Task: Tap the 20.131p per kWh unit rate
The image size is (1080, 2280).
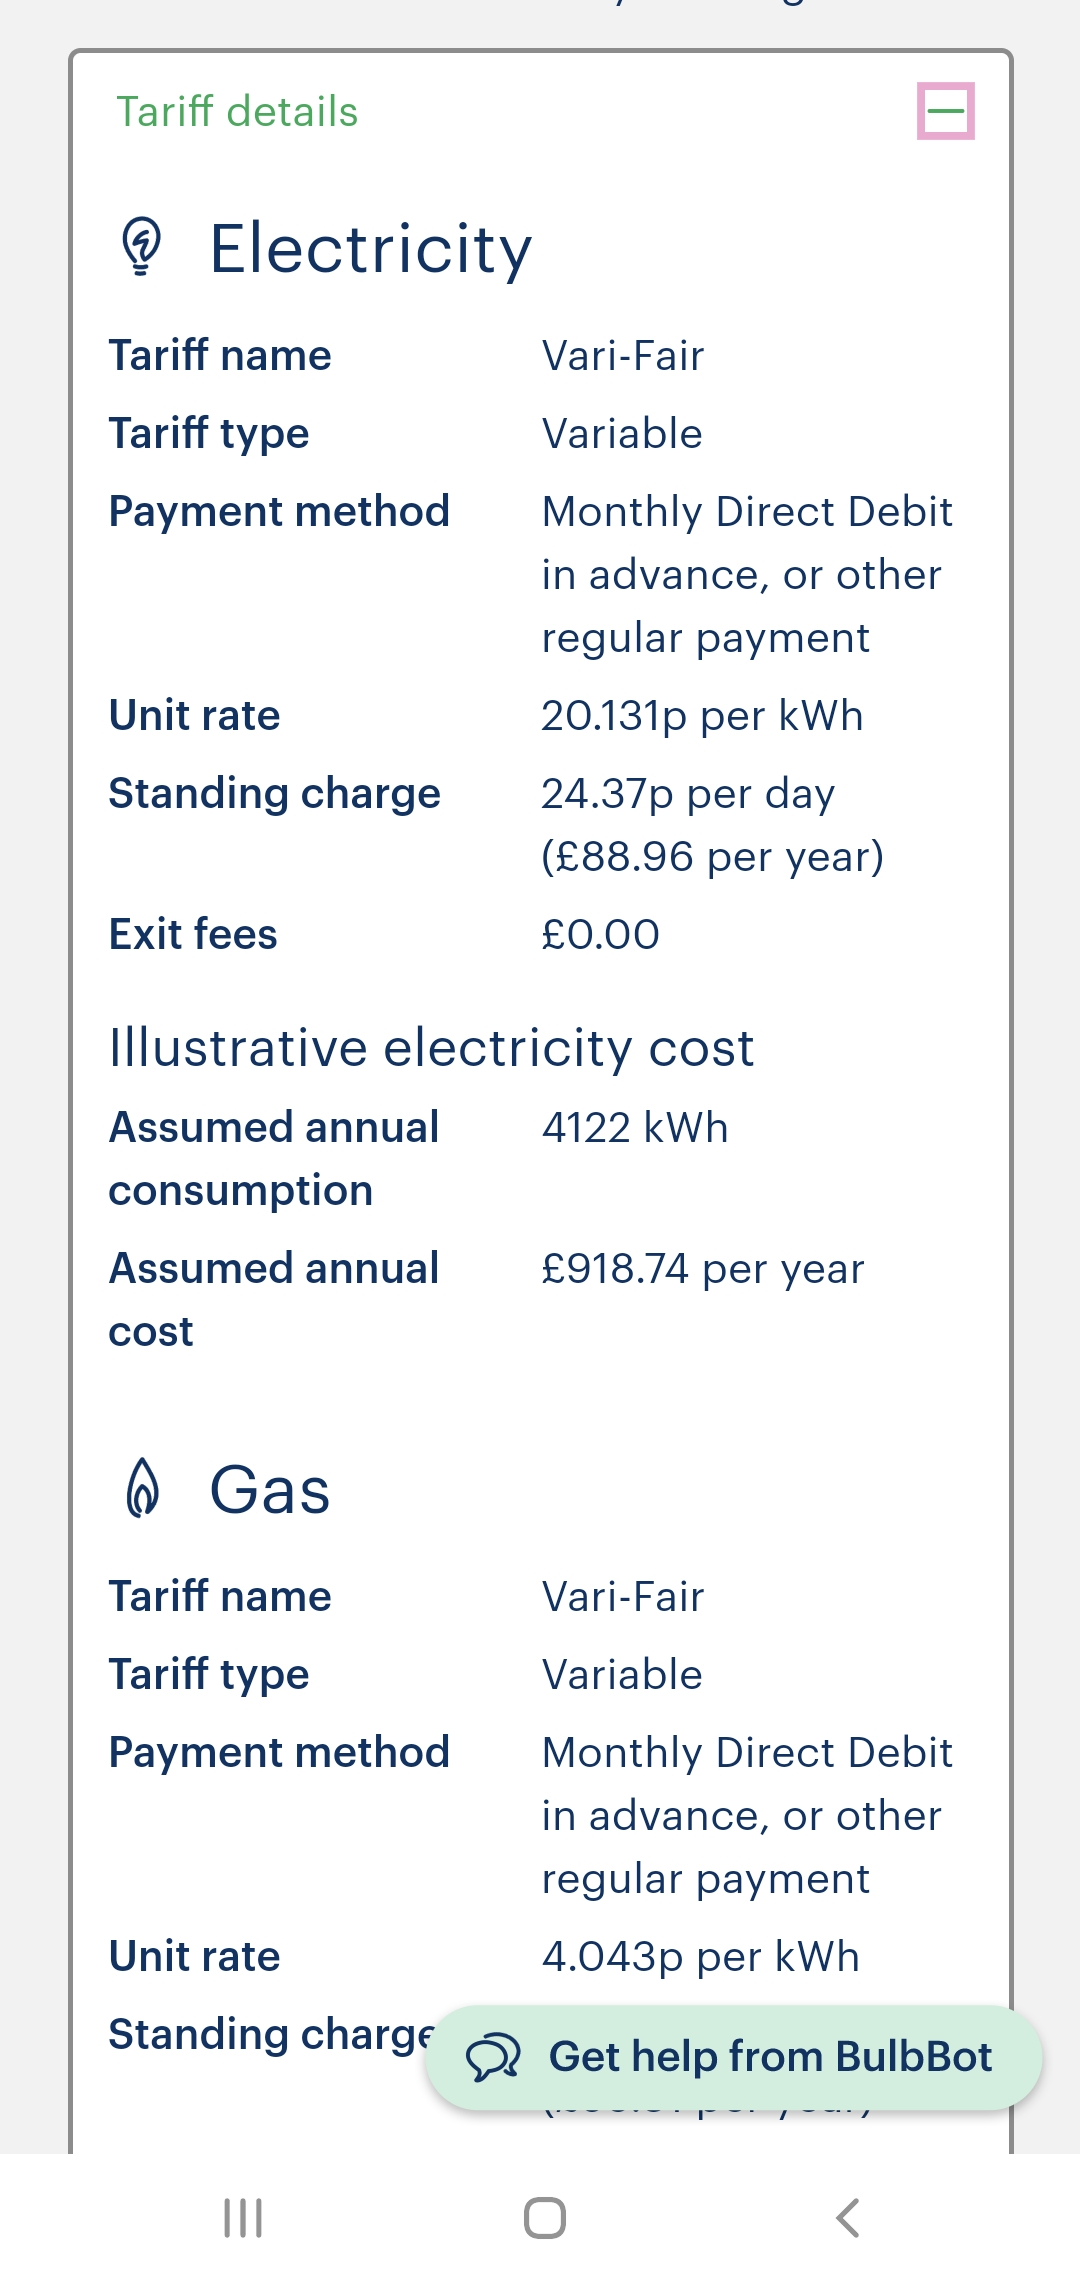Action: [702, 716]
